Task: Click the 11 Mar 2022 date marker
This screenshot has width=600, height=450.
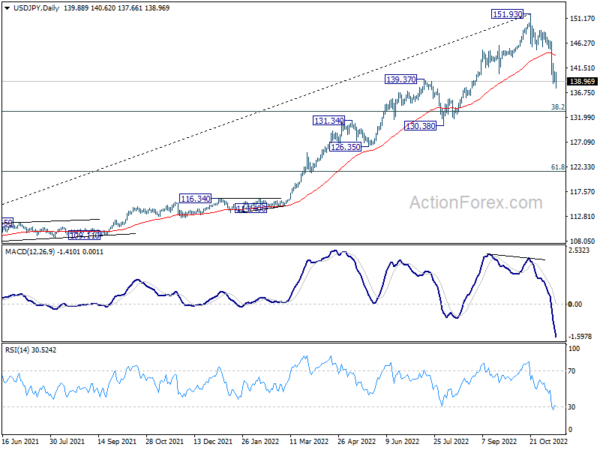Action: point(308,441)
